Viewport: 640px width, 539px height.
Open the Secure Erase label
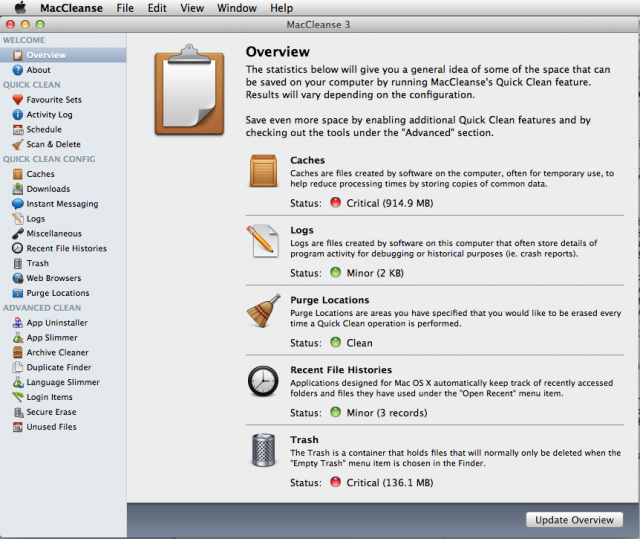click(51, 412)
